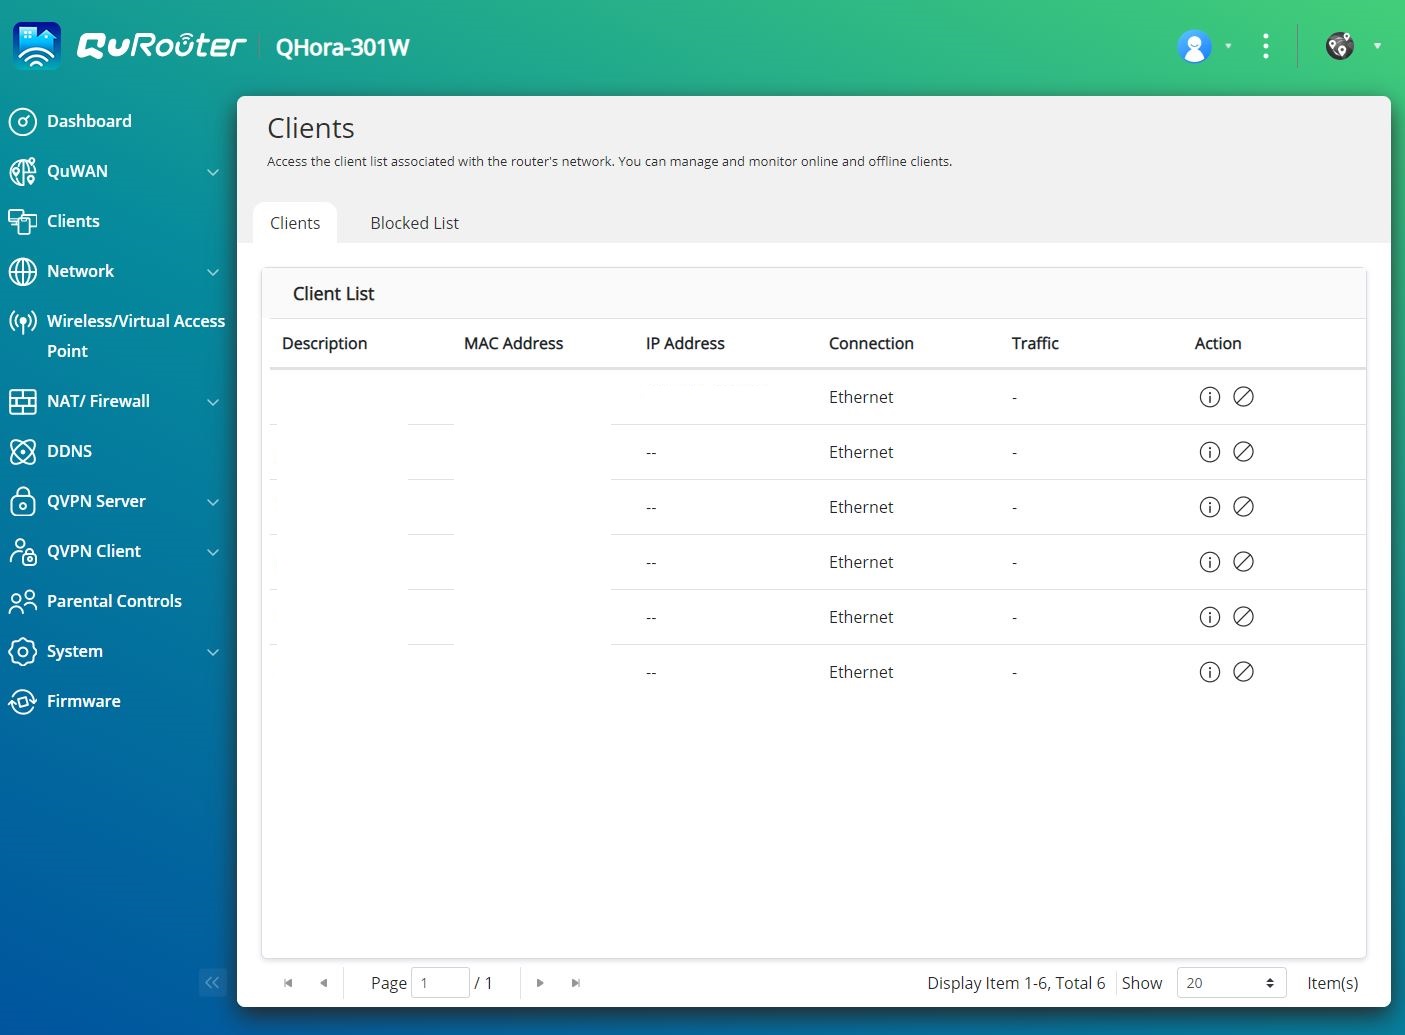Collapse the sidebar with double-chevron button

pyautogui.click(x=212, y=983)
